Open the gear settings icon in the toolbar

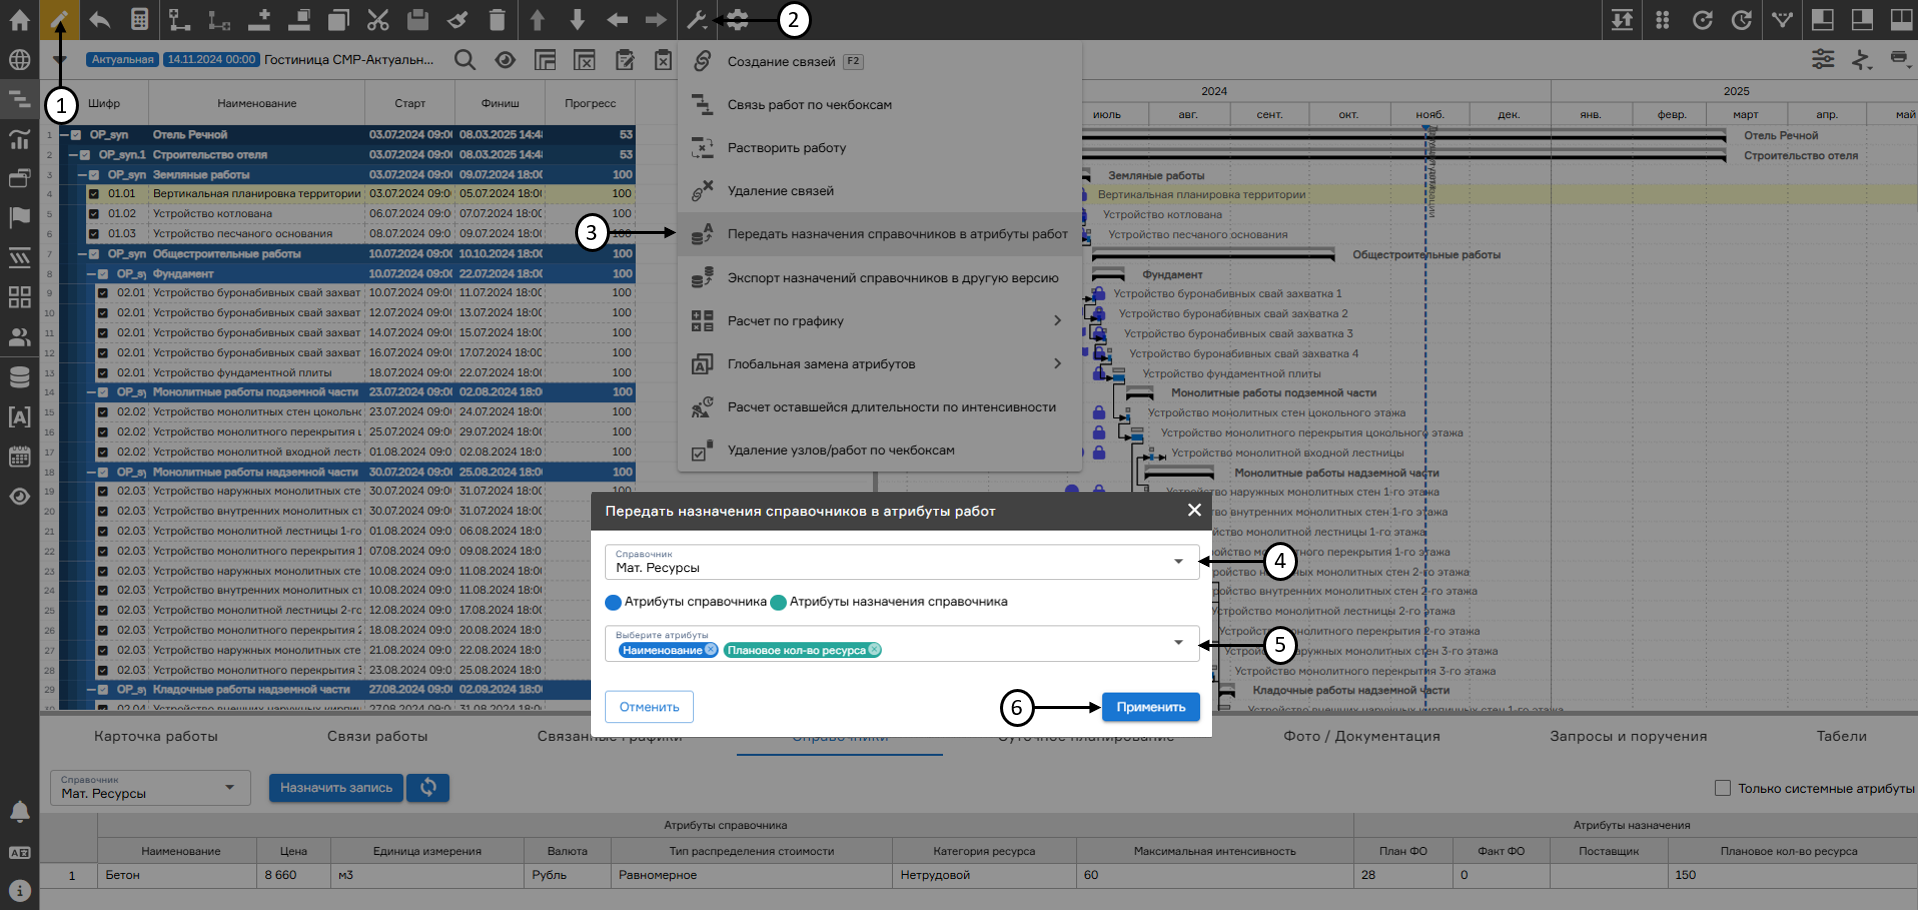pyautogui.click(x=737, y=20)
